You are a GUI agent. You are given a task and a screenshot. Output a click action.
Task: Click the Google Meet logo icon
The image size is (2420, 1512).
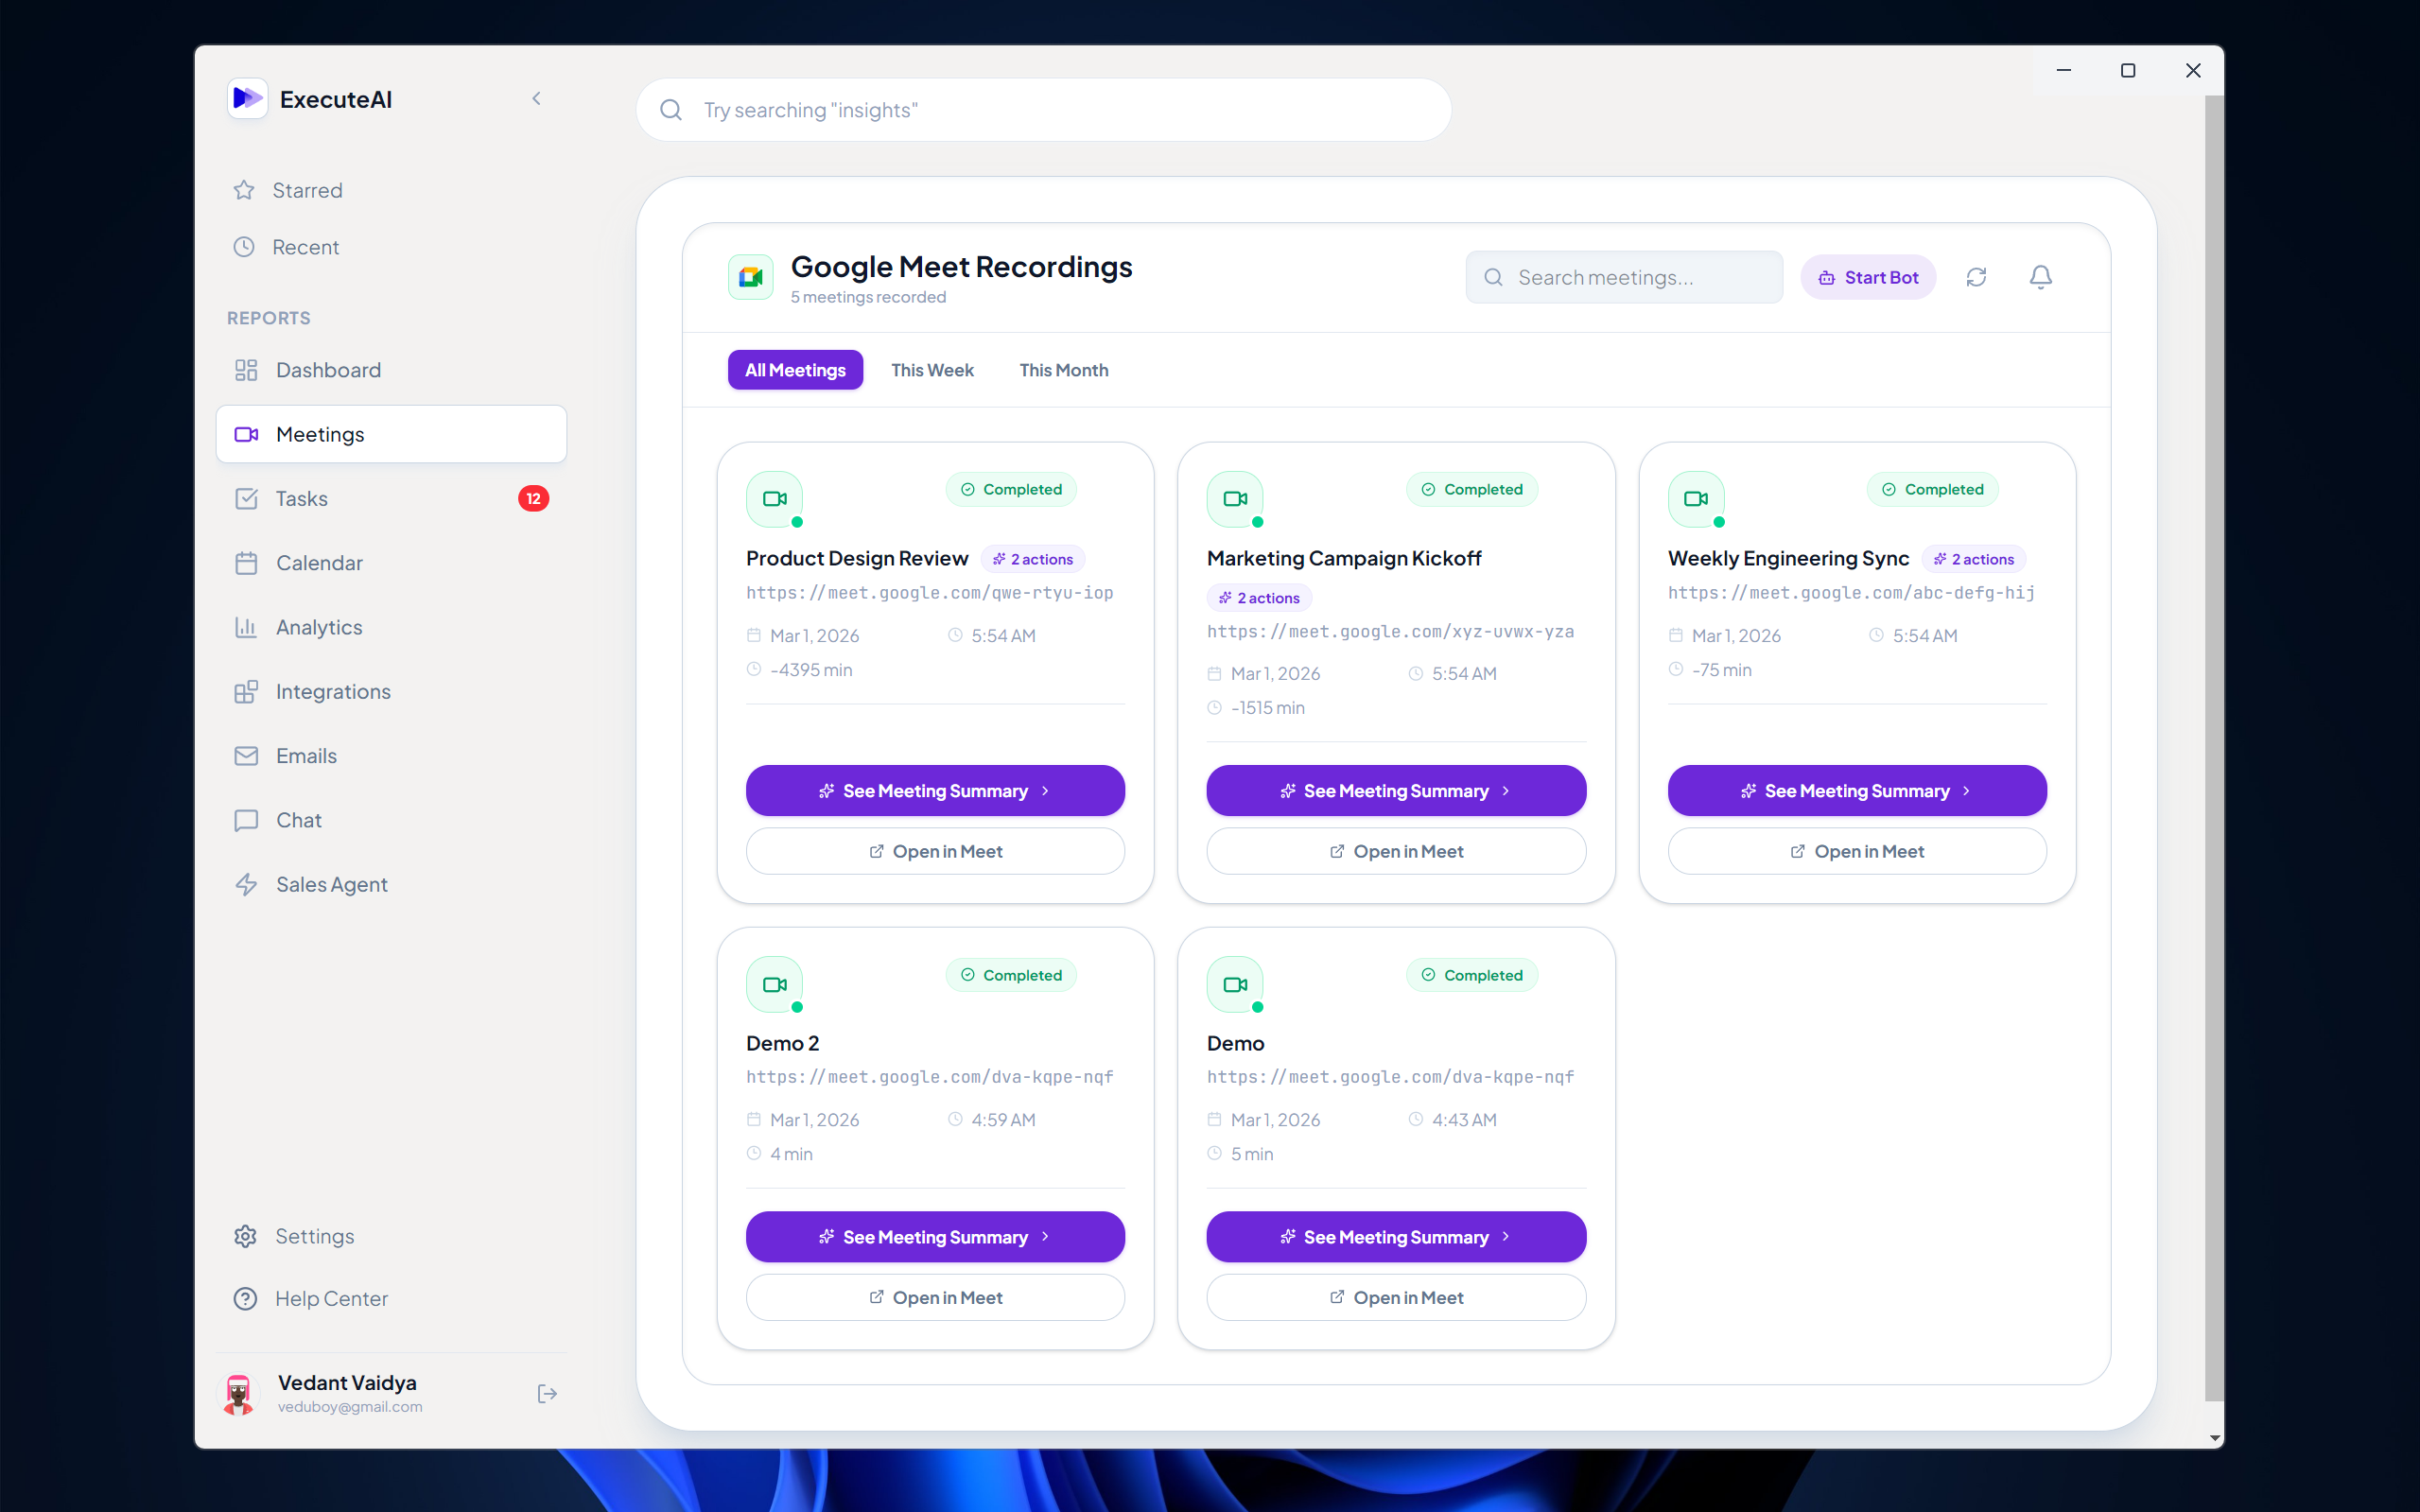pos(751,277)
